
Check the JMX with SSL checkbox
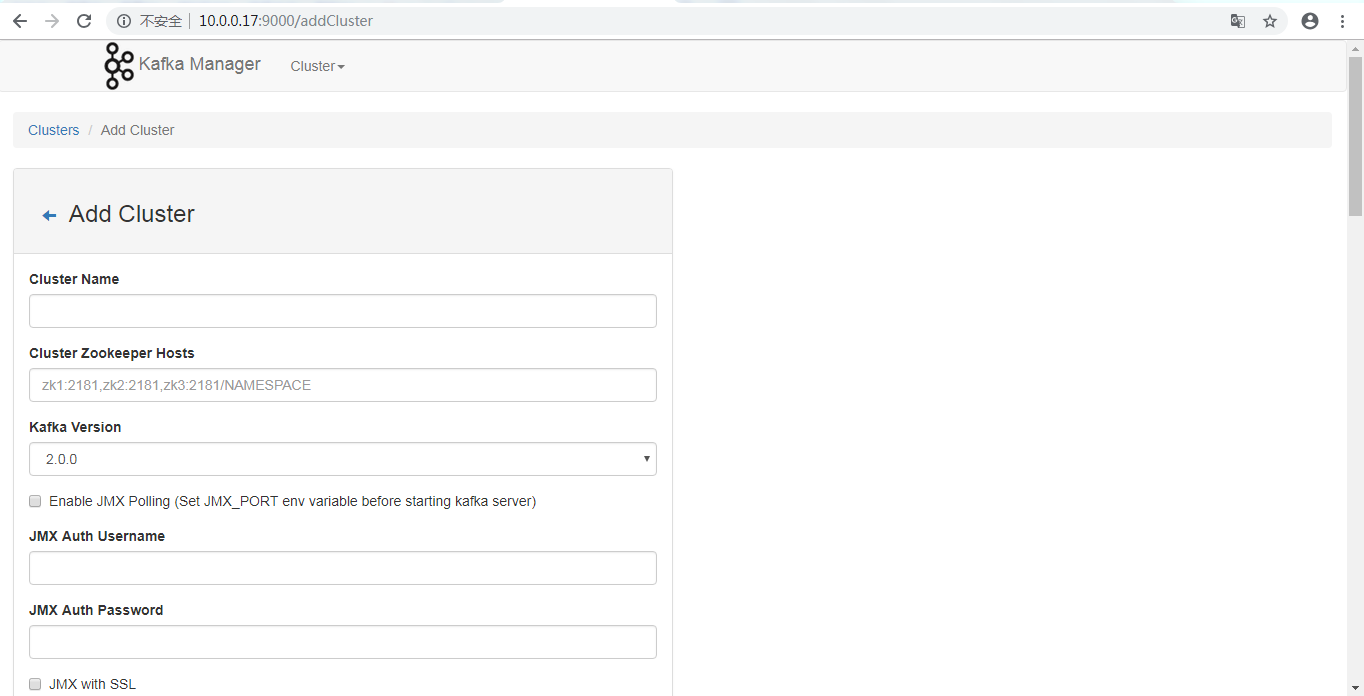coord(35,685)
